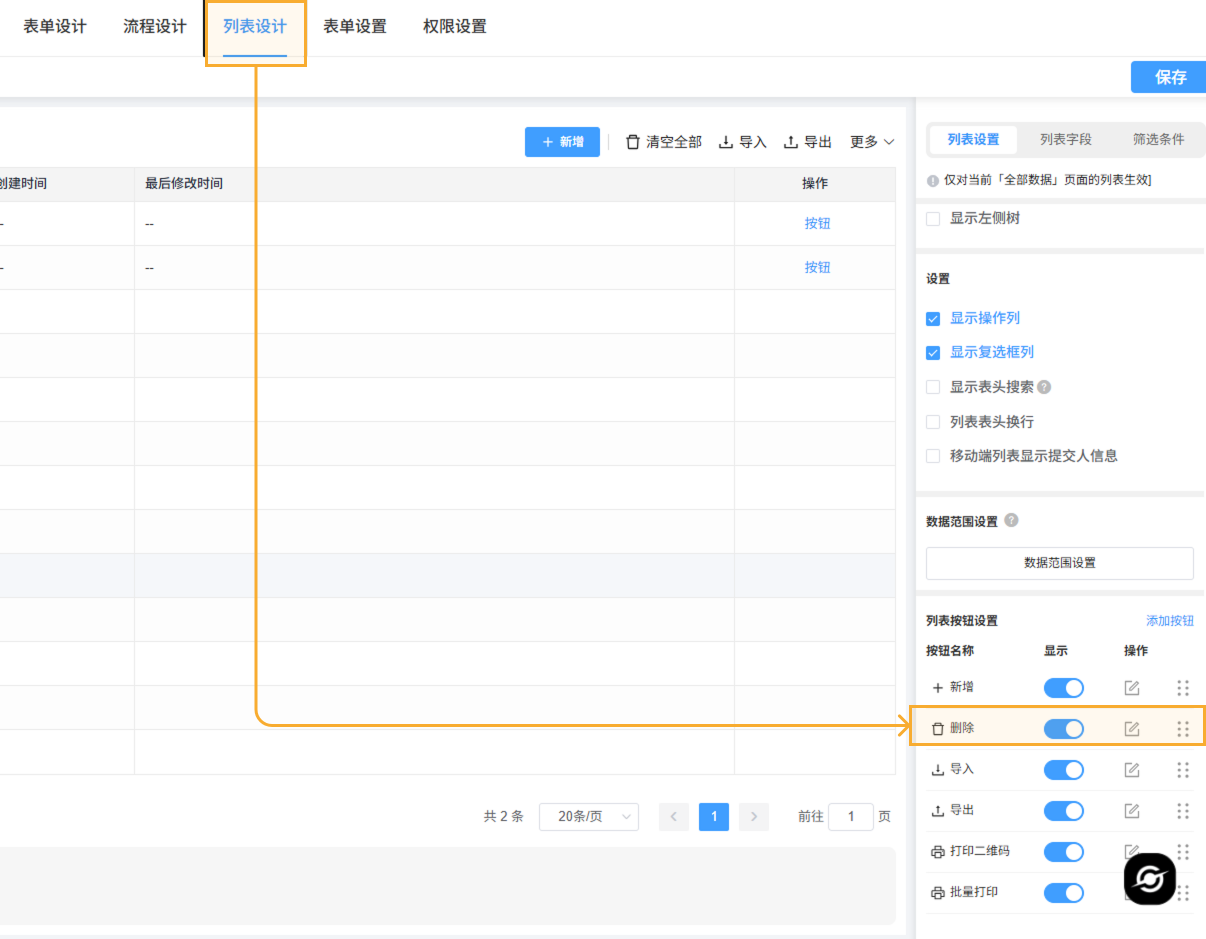Viewport: 1206px width, 939px height.
Task: Click the blue 新增 button
Action: (562, 142)
